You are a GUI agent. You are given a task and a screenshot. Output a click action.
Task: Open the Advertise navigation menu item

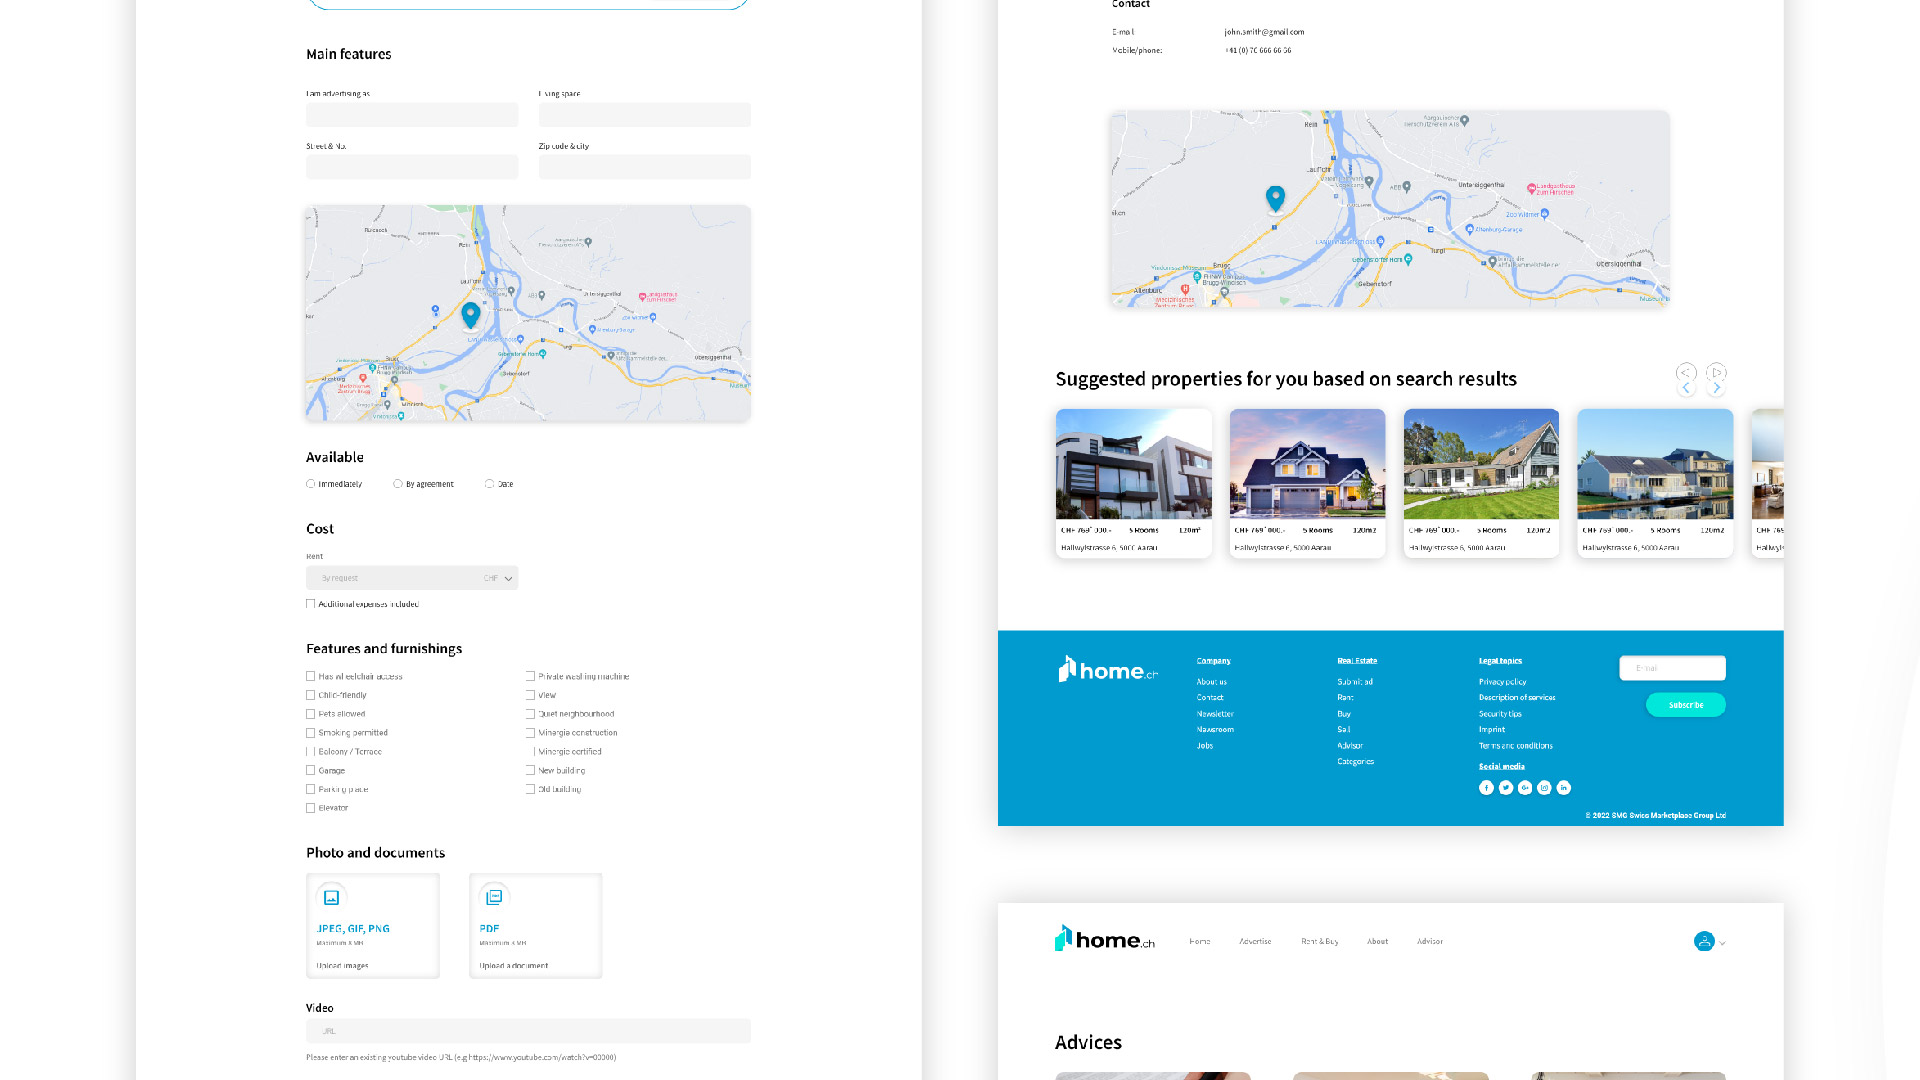[1255, 941]
